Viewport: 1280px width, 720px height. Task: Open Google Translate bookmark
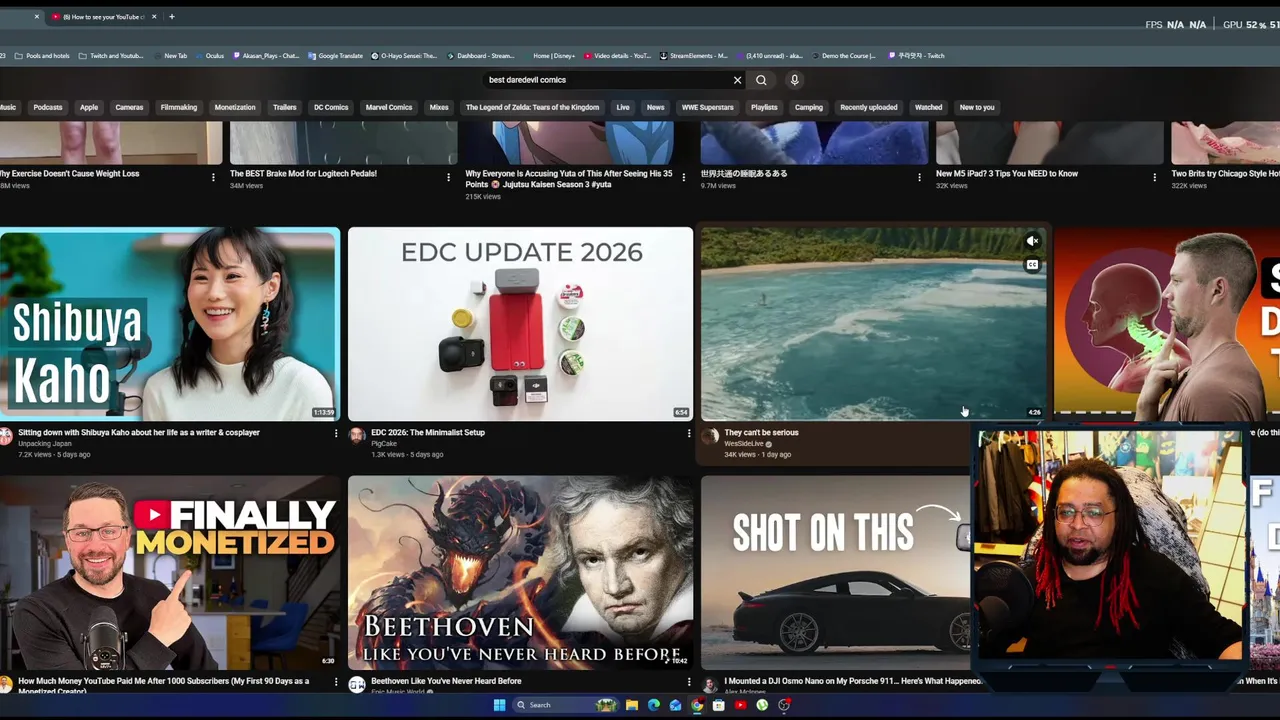pyautogui.click(x=336, y=56)
